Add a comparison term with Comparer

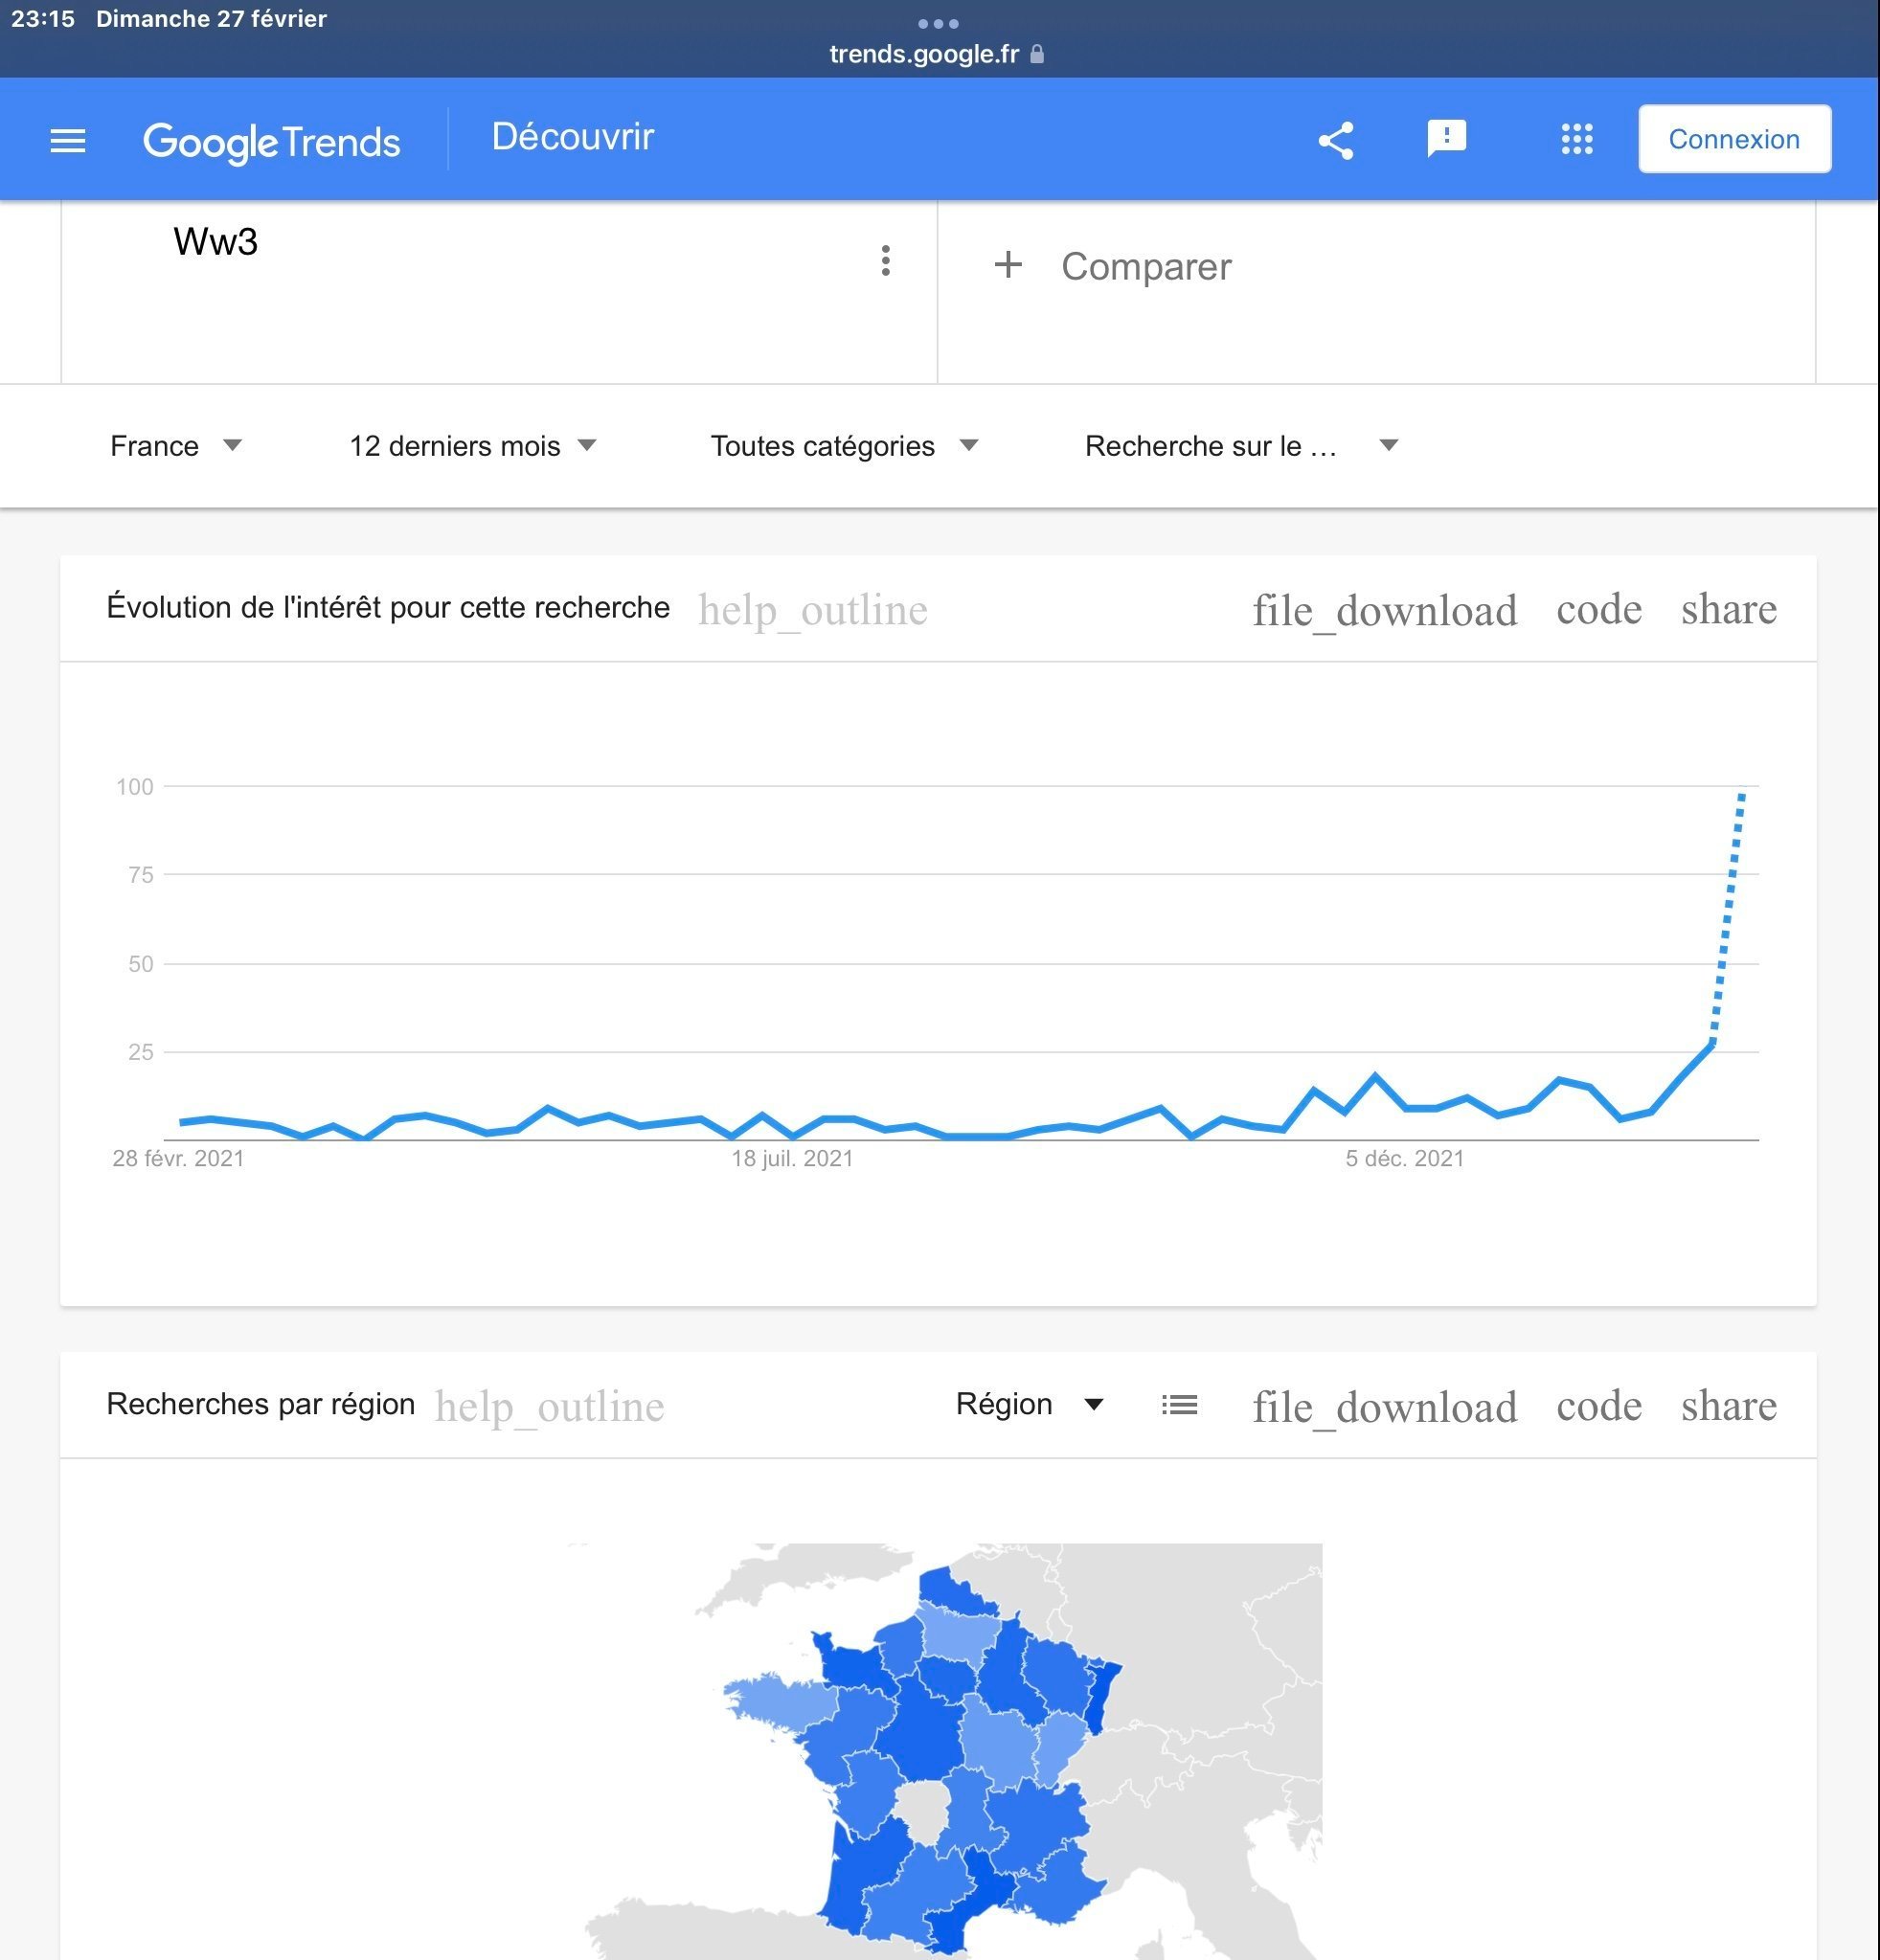click(1112, 266)
